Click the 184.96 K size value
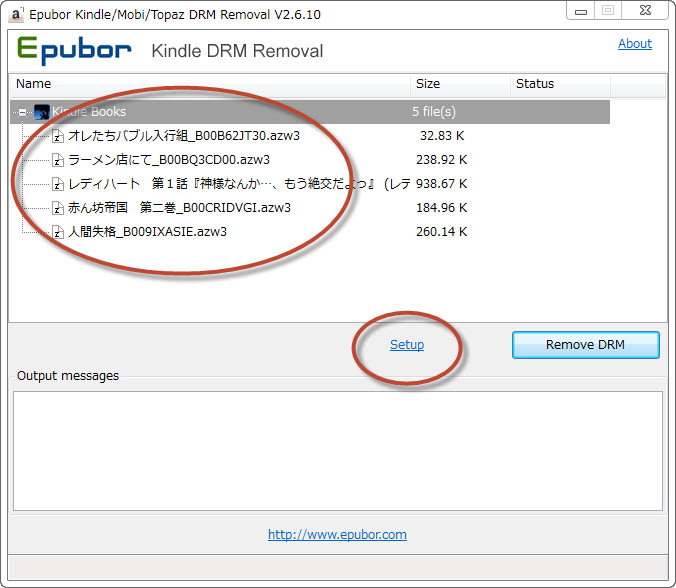The height and width of the screenshot is (588, 676). click(x=441, y=208)
